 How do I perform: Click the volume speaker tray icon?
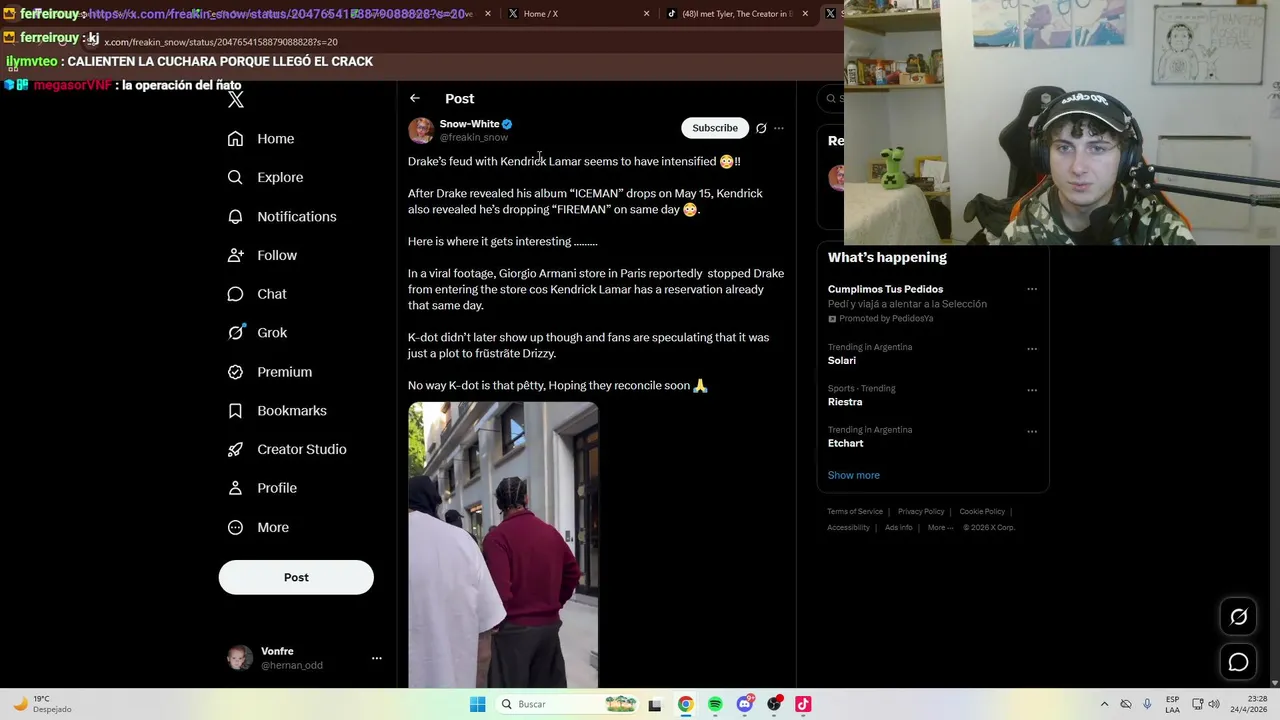[x=1215, y=704]
